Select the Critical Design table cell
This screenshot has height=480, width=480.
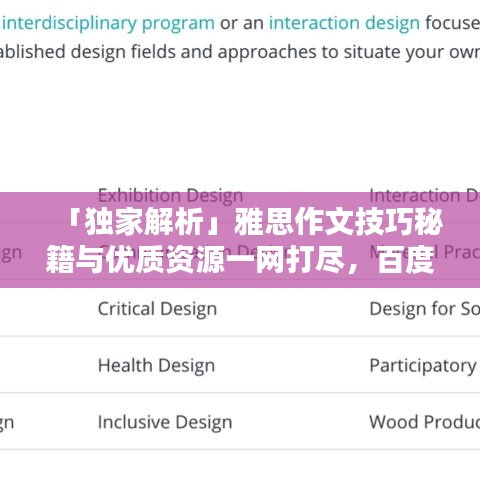[157, 309]
